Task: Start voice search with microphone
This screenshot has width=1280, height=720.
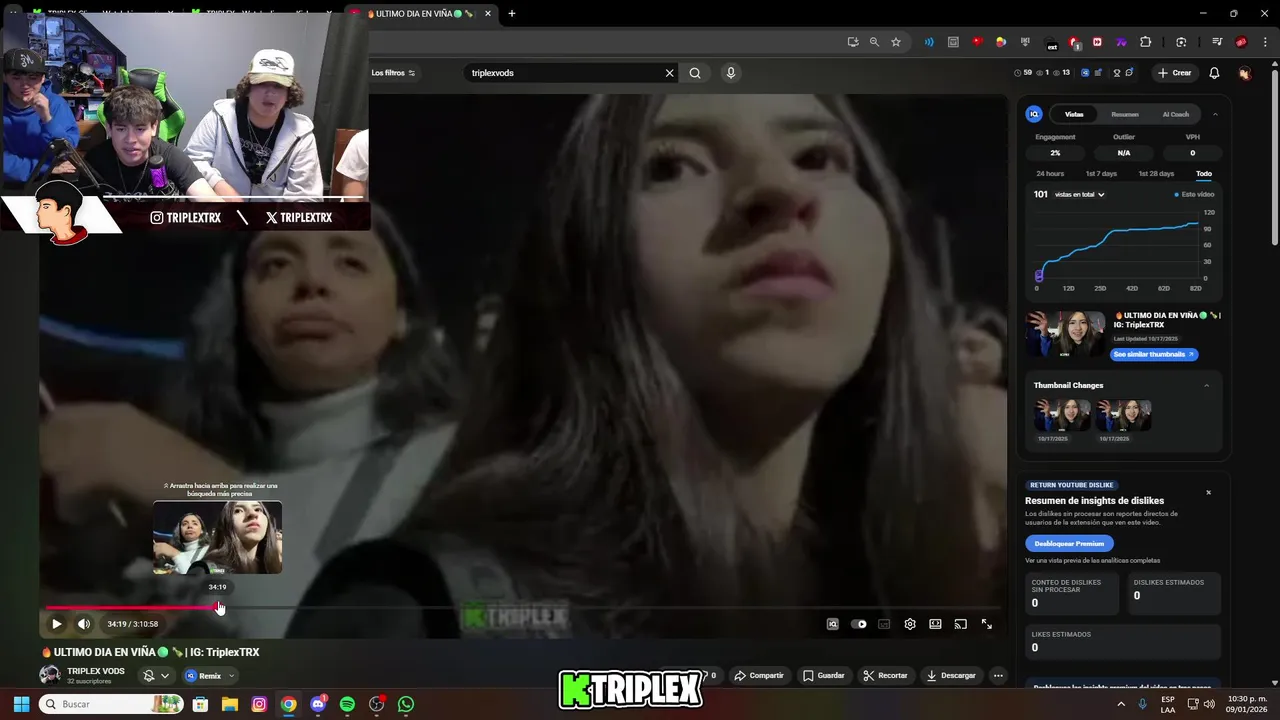Action: (731, 73)
